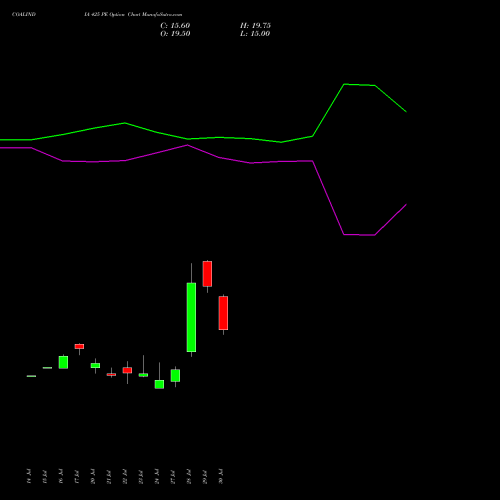The width and height of the screenshot is (500, 500).
Task: Click the high value H: 19.75
Action: tap(255, 26)
